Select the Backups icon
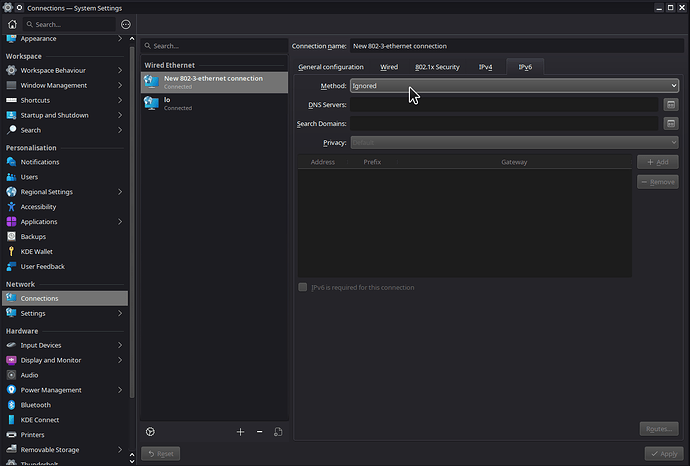 point(11,237)
